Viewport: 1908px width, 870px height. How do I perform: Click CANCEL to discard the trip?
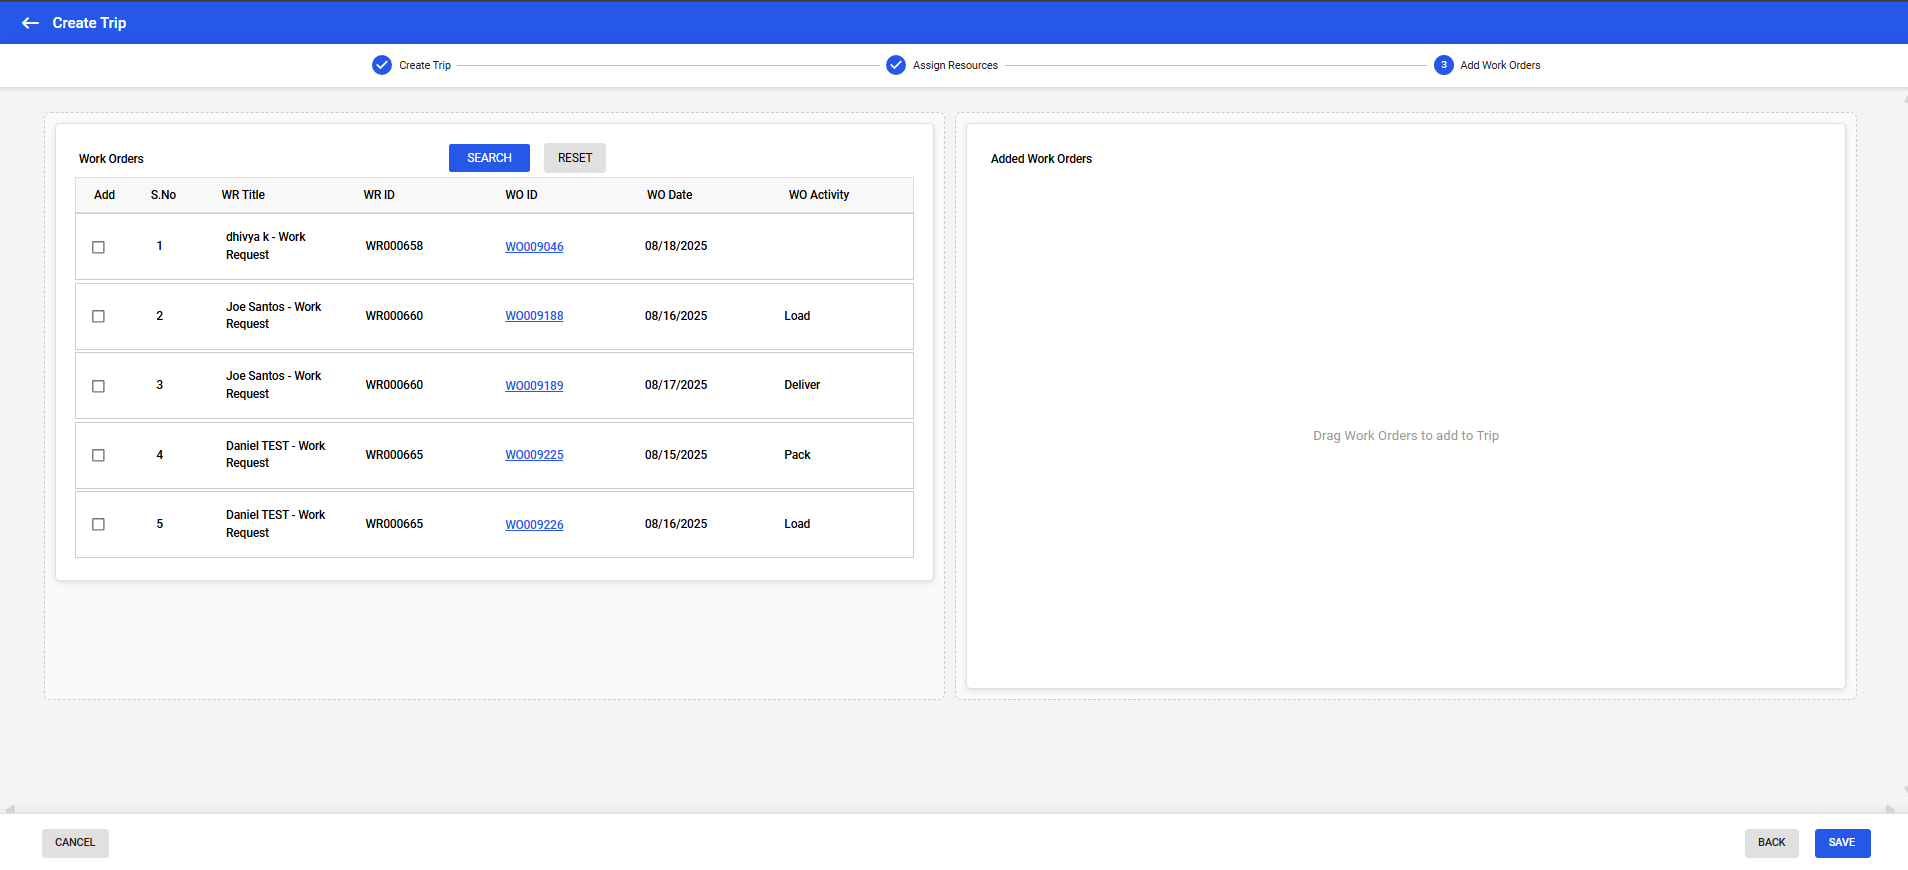pyautogui.click(x=75, y=843)
